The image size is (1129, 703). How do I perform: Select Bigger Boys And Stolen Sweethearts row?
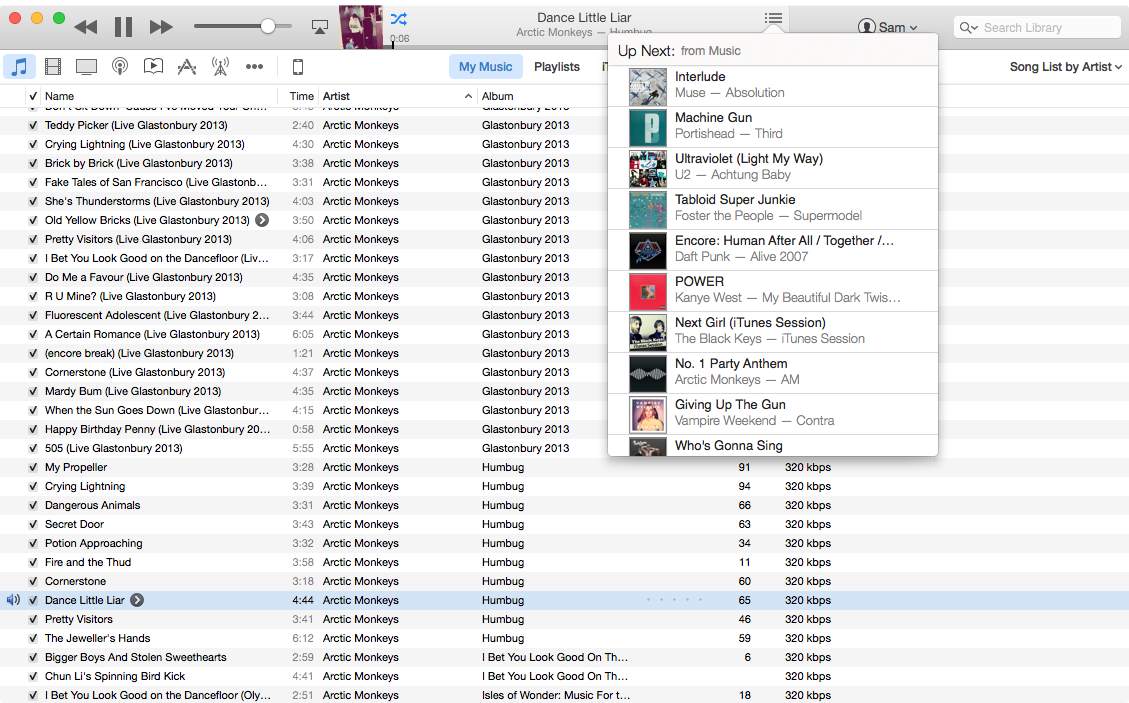coord(564,657)
